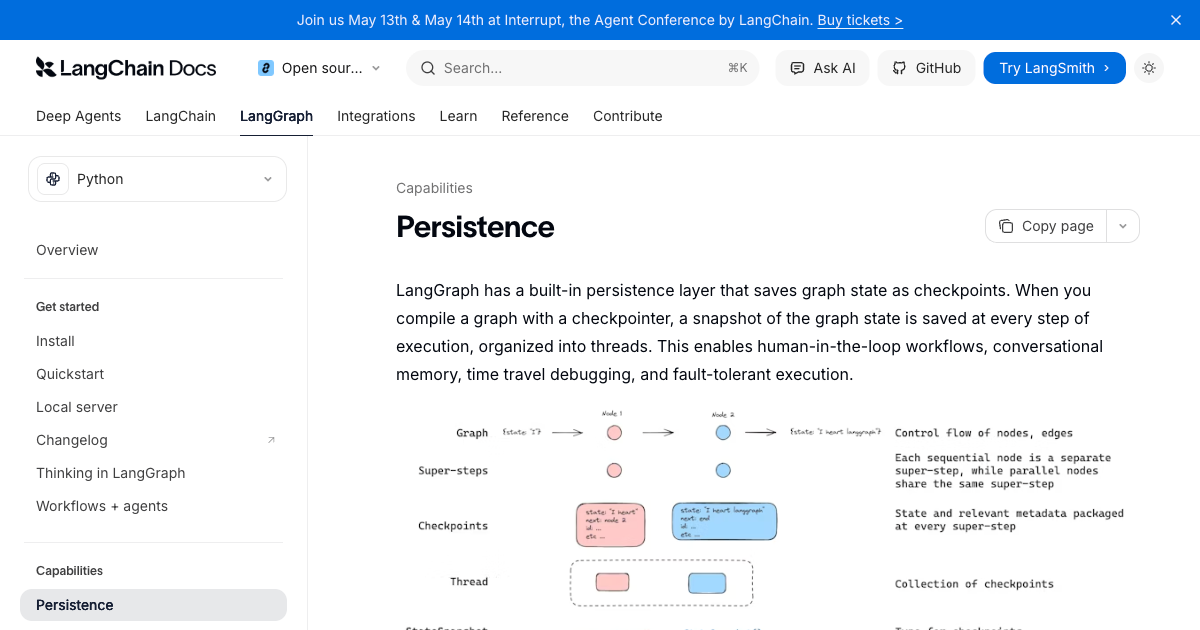This screenshot has width=1200, height=630.
Task: Click the GitHub button
Action: pos(926,68)
